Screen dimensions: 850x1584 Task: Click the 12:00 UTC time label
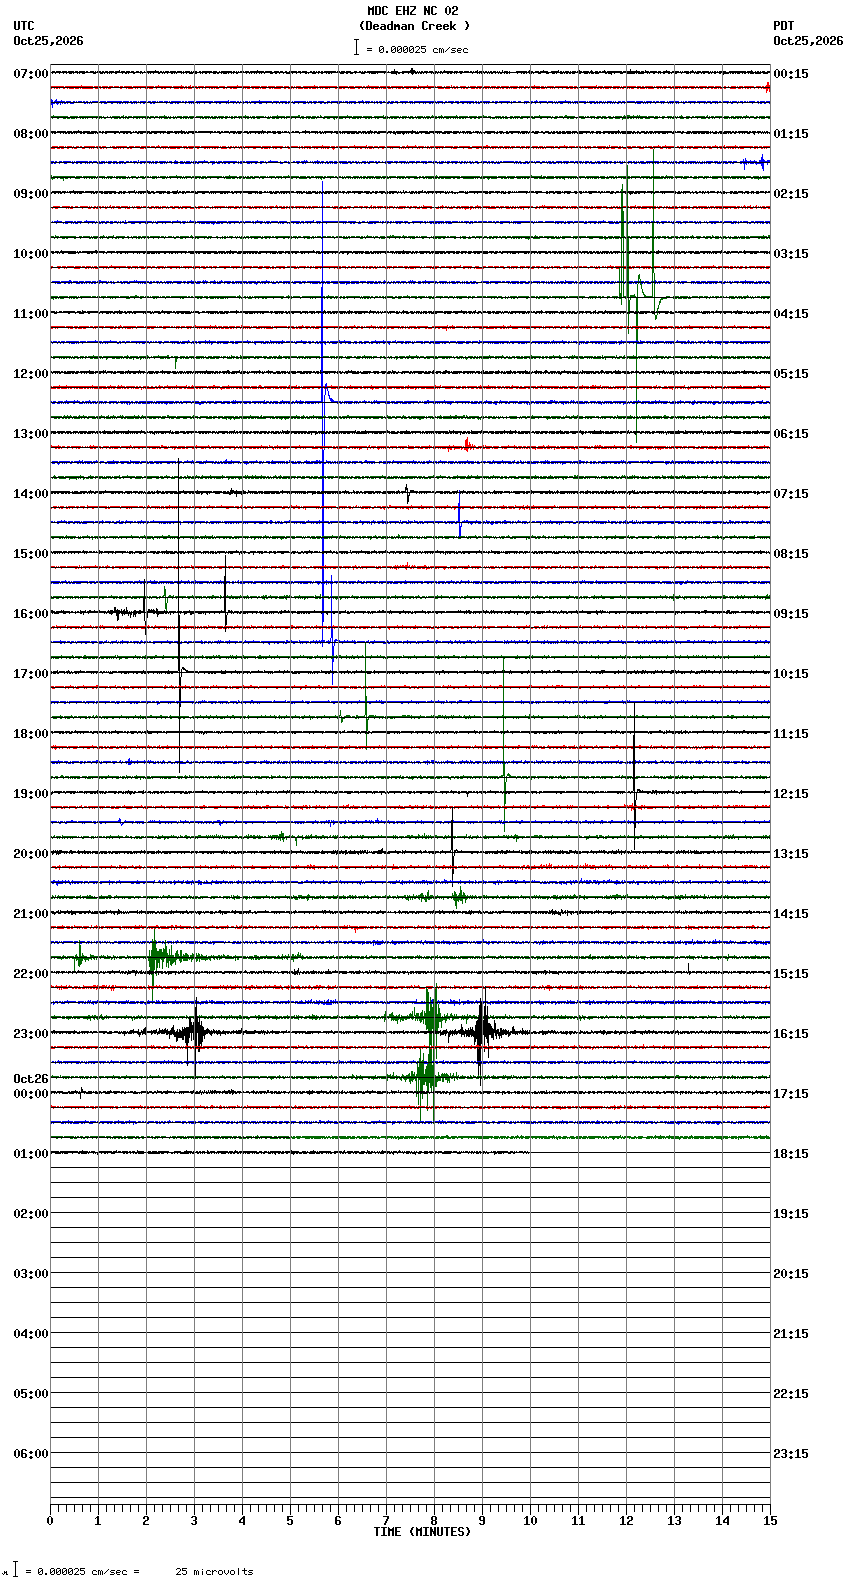(31, 374)
